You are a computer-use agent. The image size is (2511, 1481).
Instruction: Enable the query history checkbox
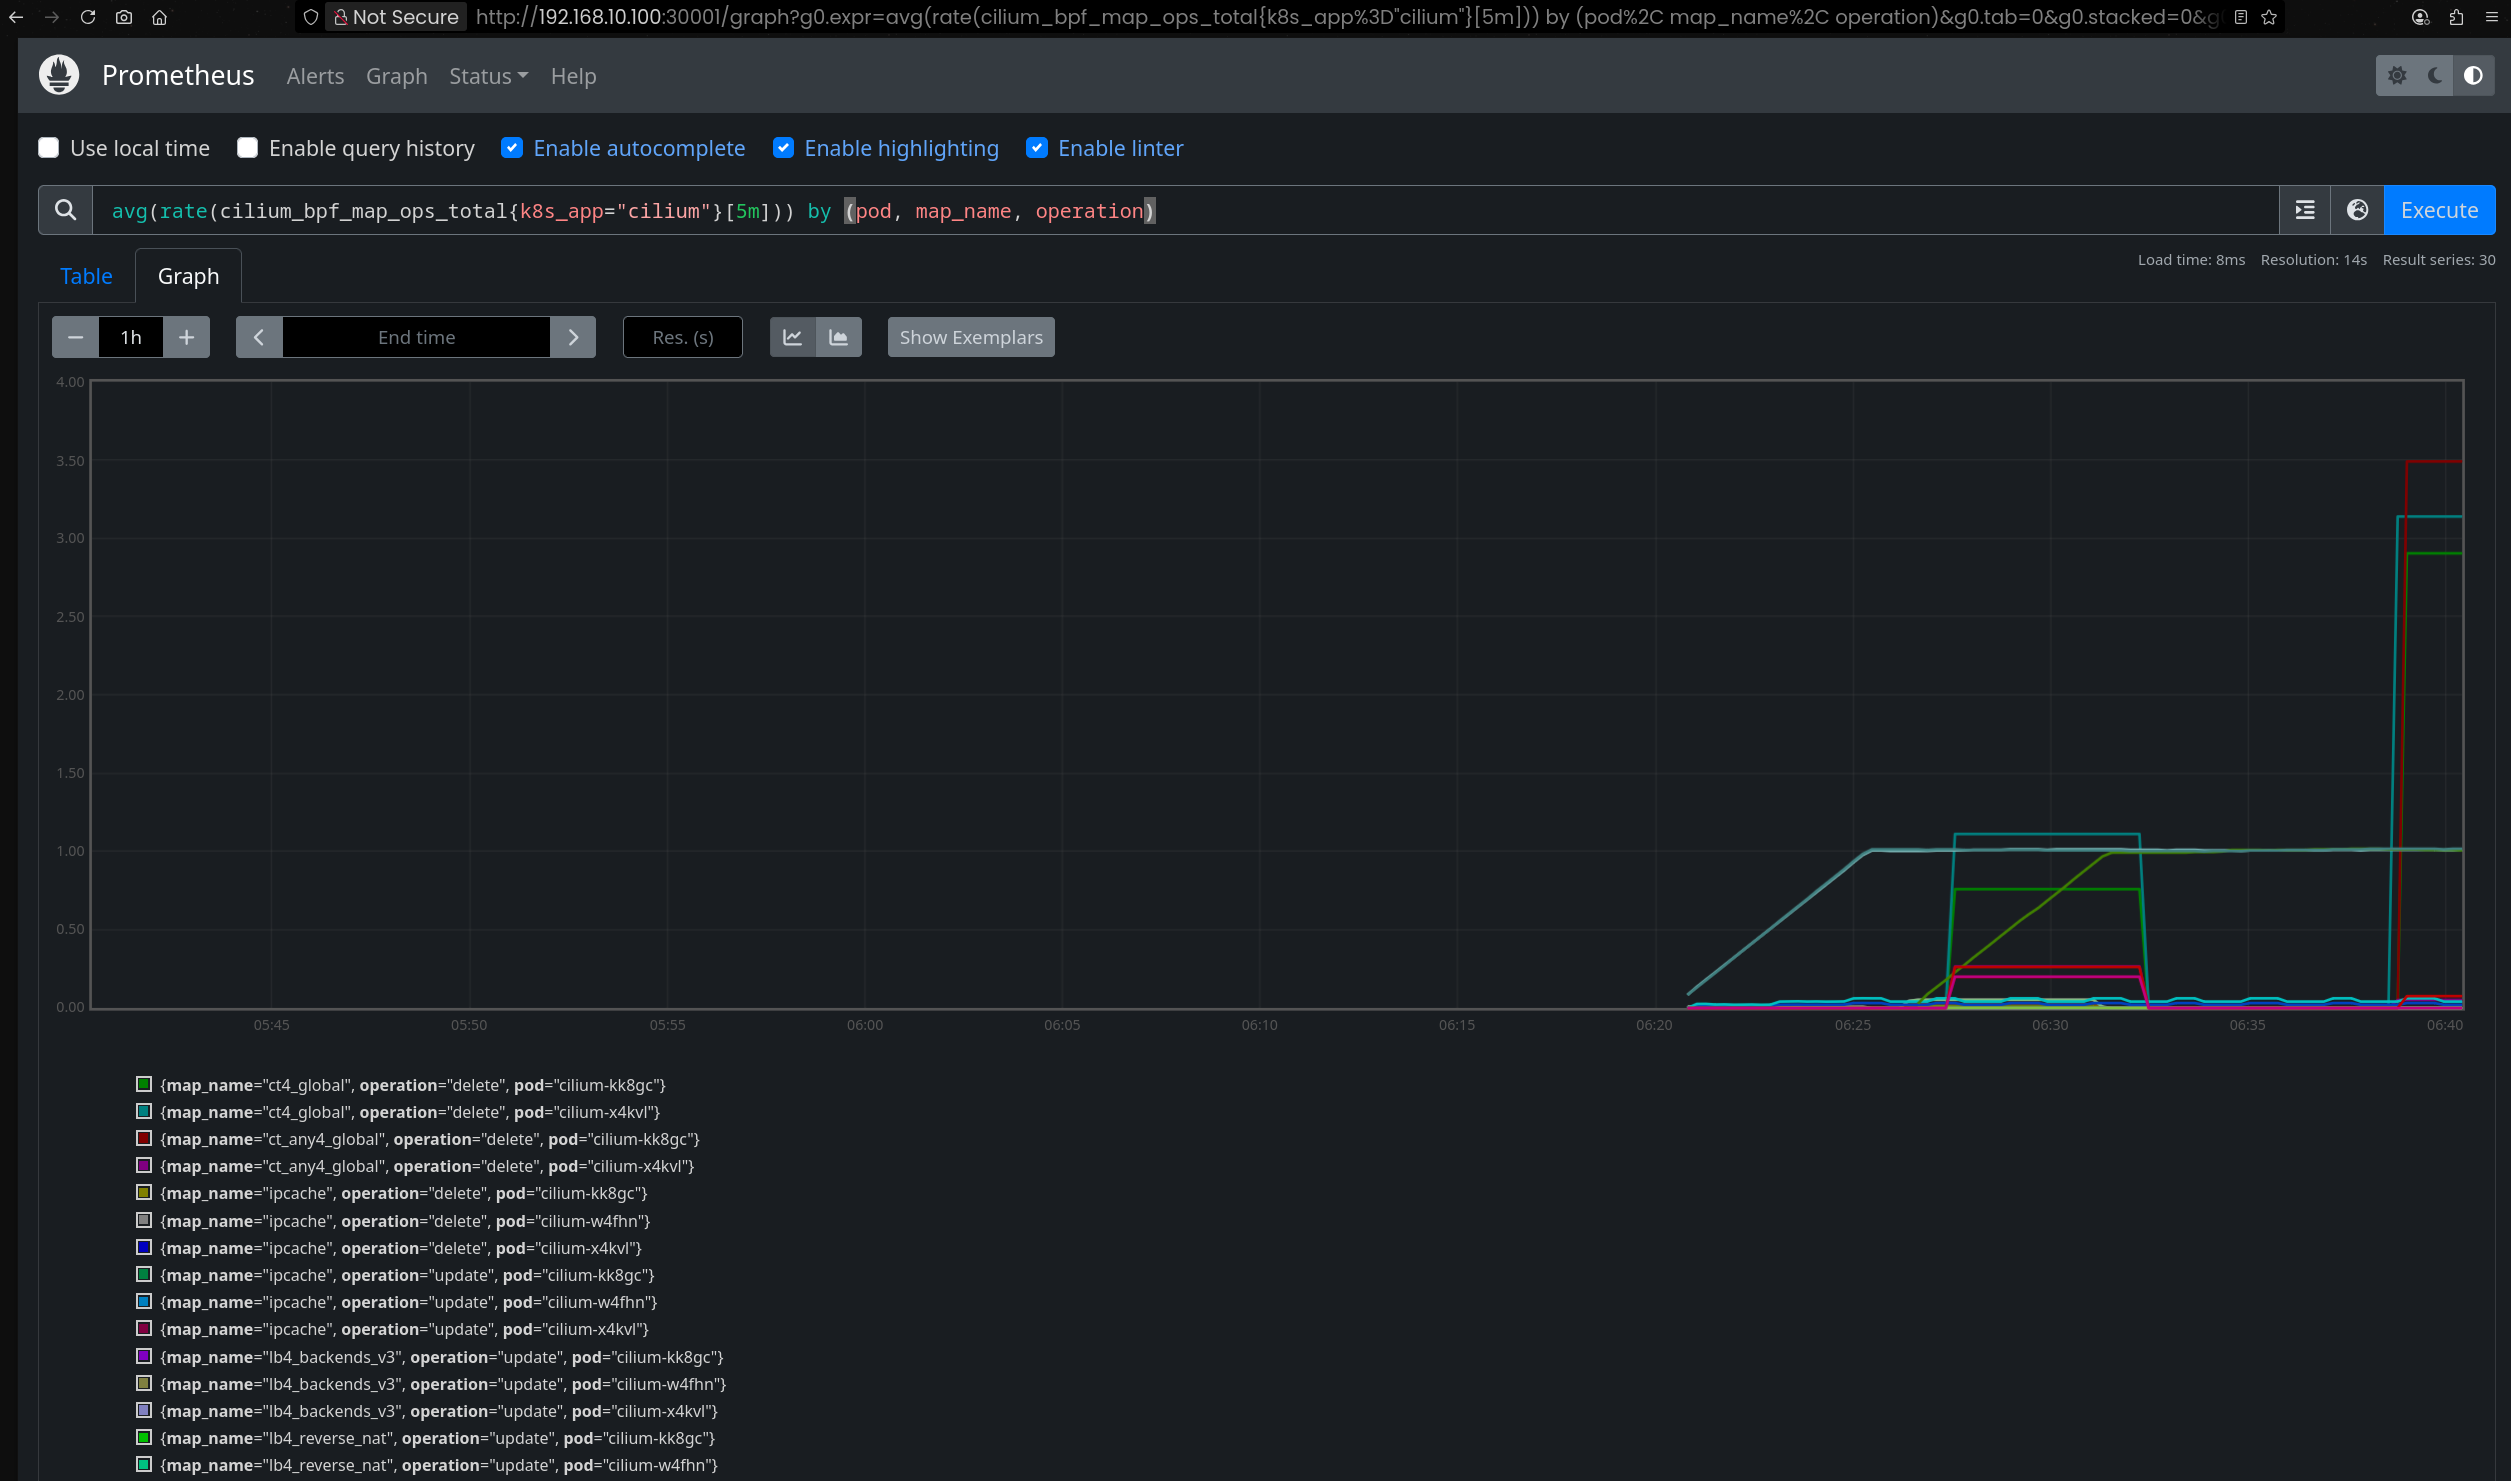[x=247, y=148]
